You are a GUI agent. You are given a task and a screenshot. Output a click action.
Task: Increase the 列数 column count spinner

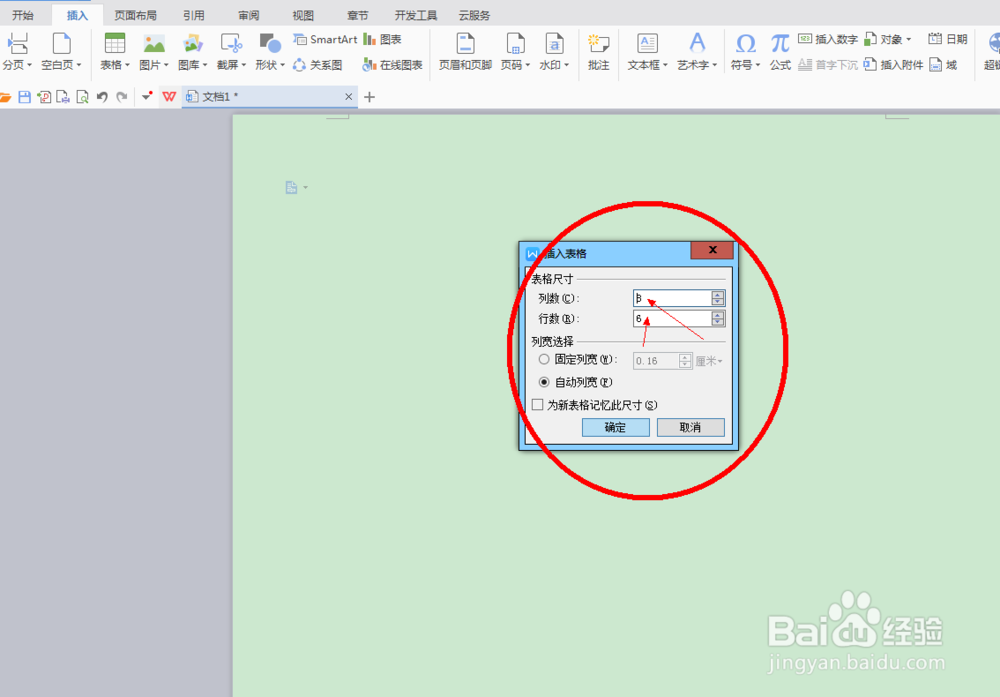pyautogui.click(x=718, y=294)
